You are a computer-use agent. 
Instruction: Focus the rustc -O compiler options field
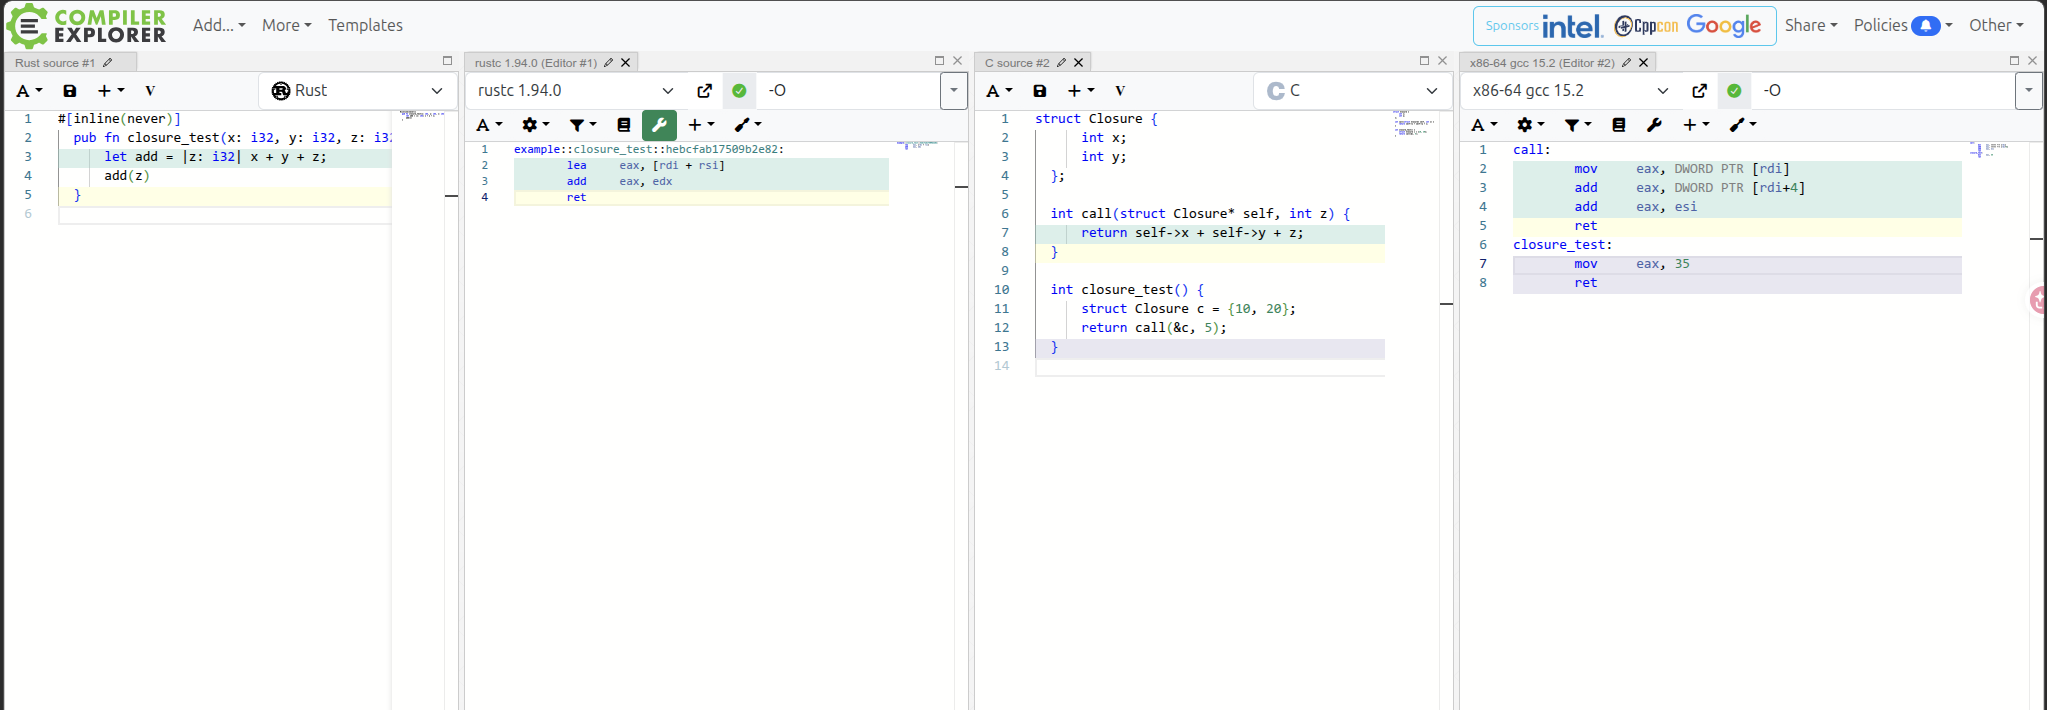(x=848, y=91)
